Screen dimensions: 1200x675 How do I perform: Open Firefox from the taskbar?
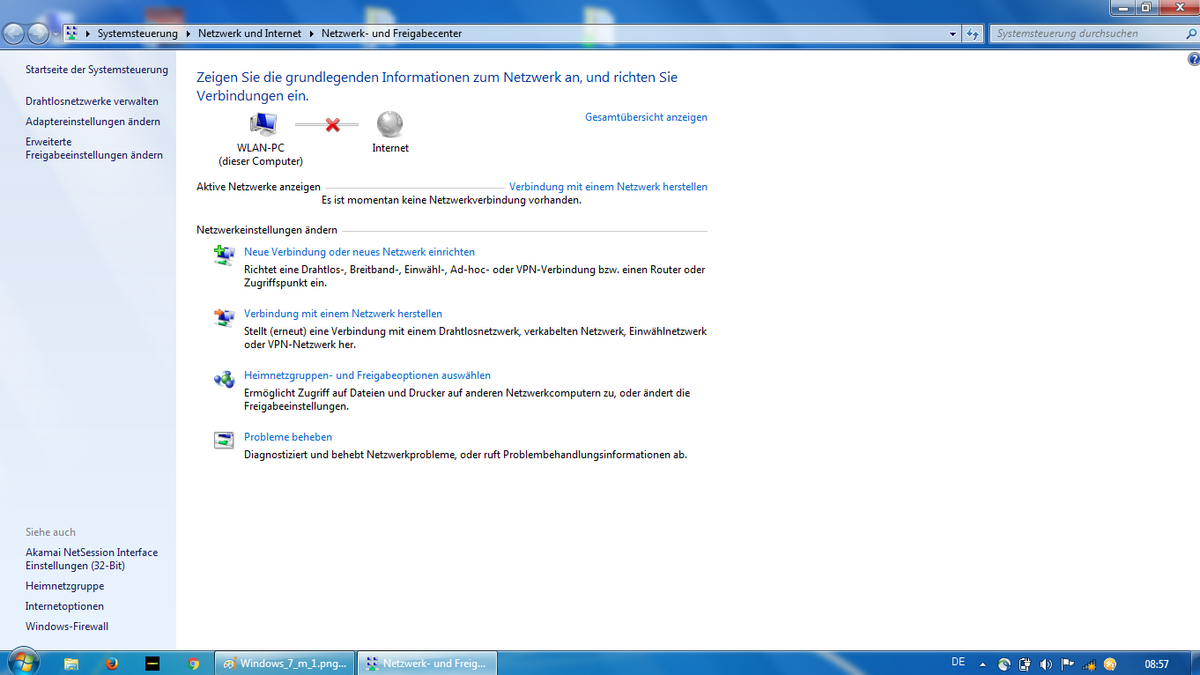click(112, 663)
